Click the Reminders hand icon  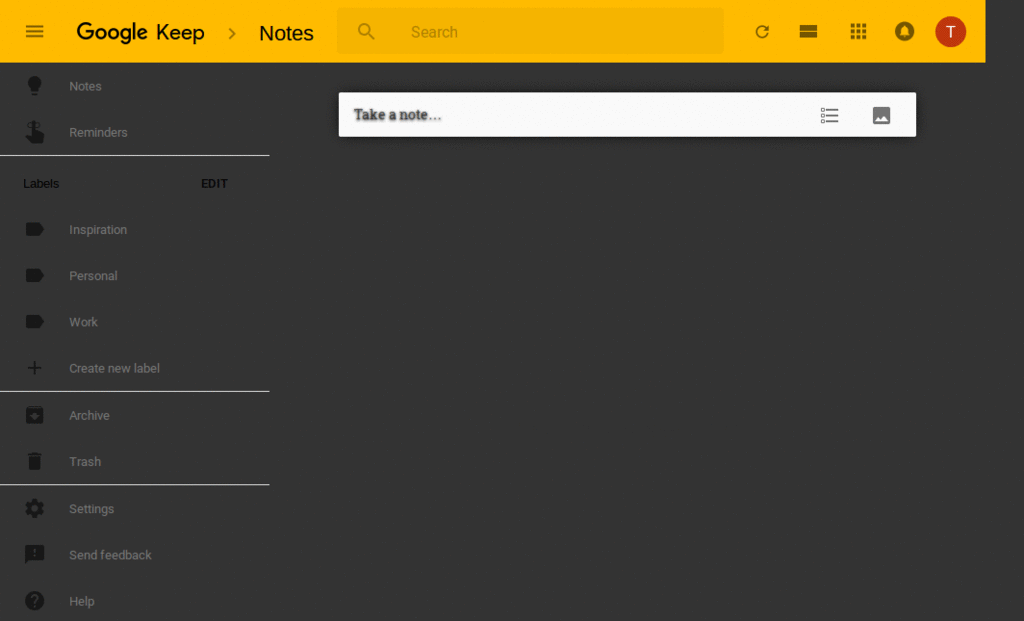[x=35, y=132]
